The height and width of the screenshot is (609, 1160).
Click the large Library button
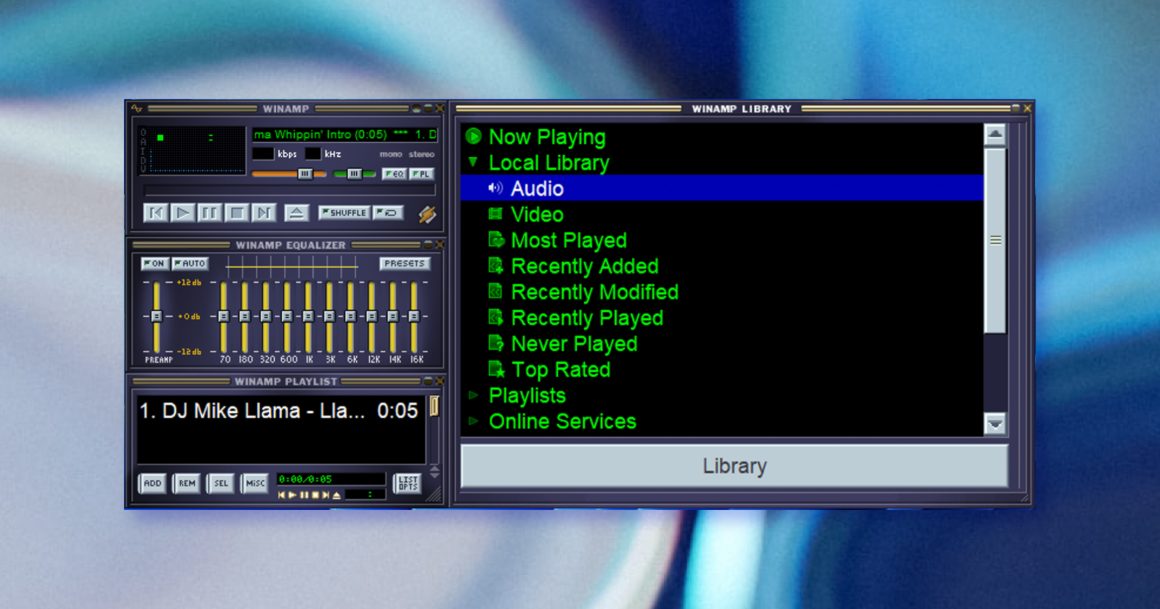pyautogui.click(x=734, y=466)
